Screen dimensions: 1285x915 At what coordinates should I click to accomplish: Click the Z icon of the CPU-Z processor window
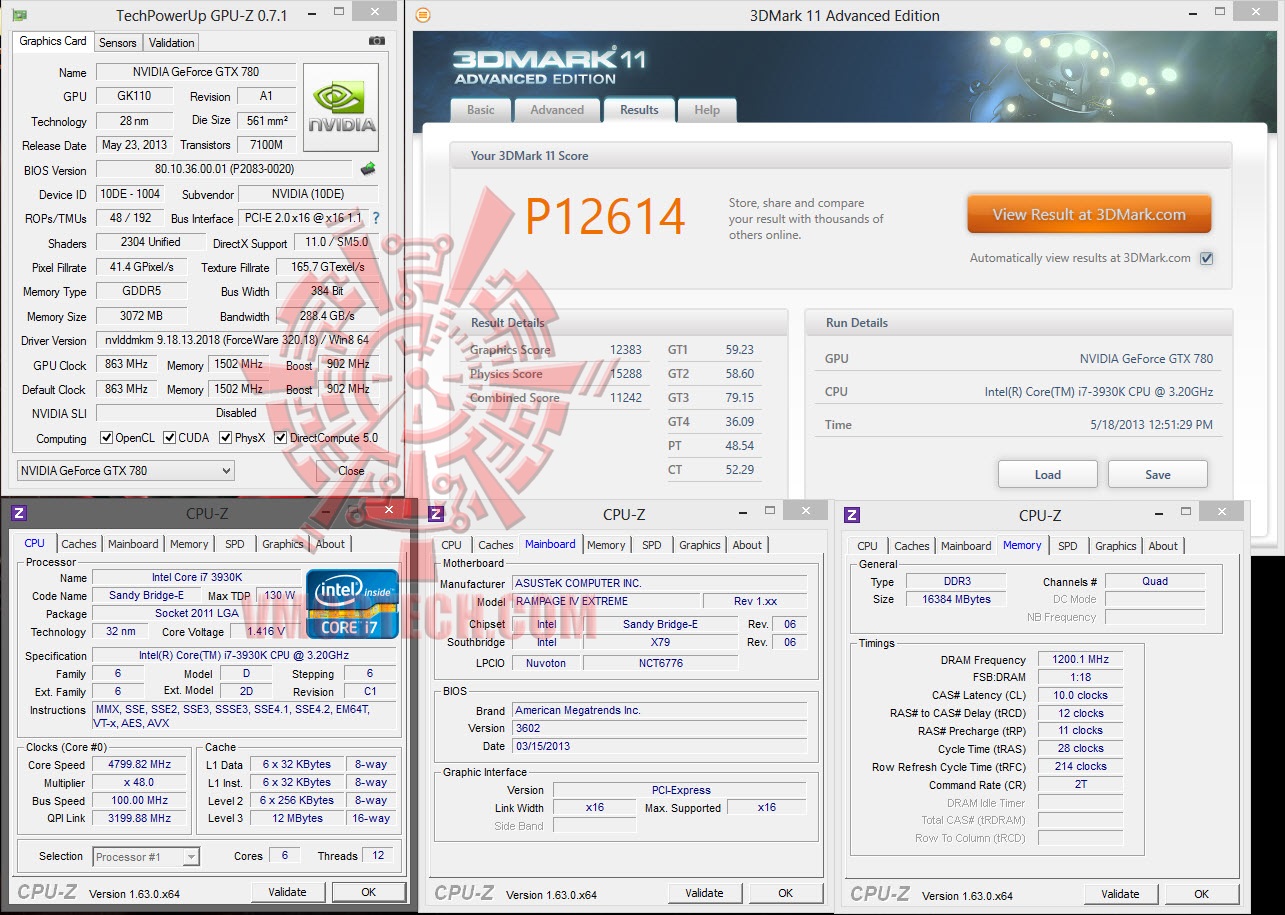(18, 513)
